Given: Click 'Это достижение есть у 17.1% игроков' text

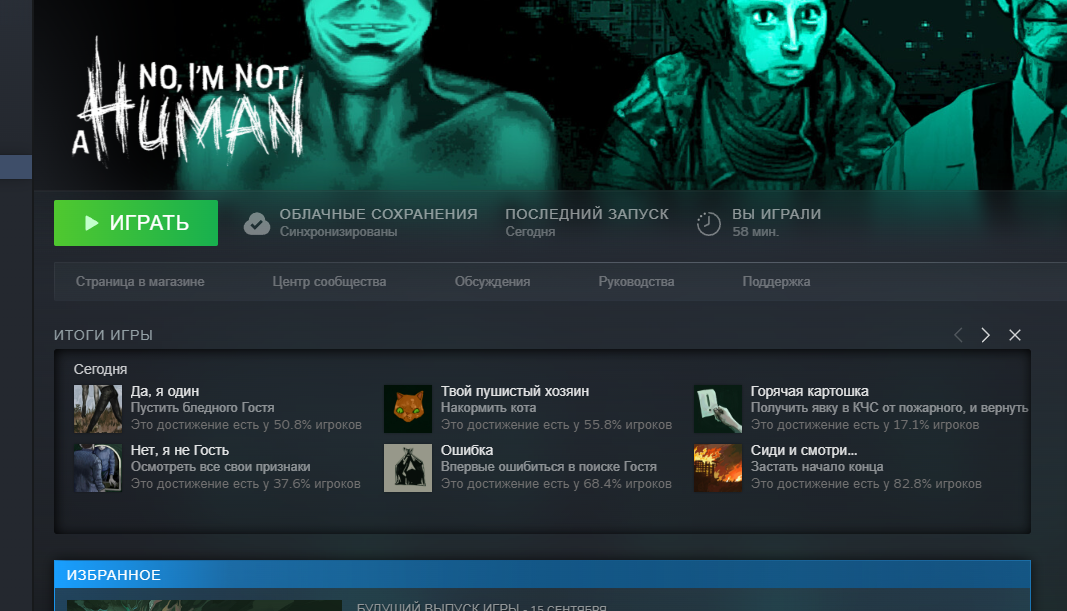Looking at the screenshot, I should point(865,425).
